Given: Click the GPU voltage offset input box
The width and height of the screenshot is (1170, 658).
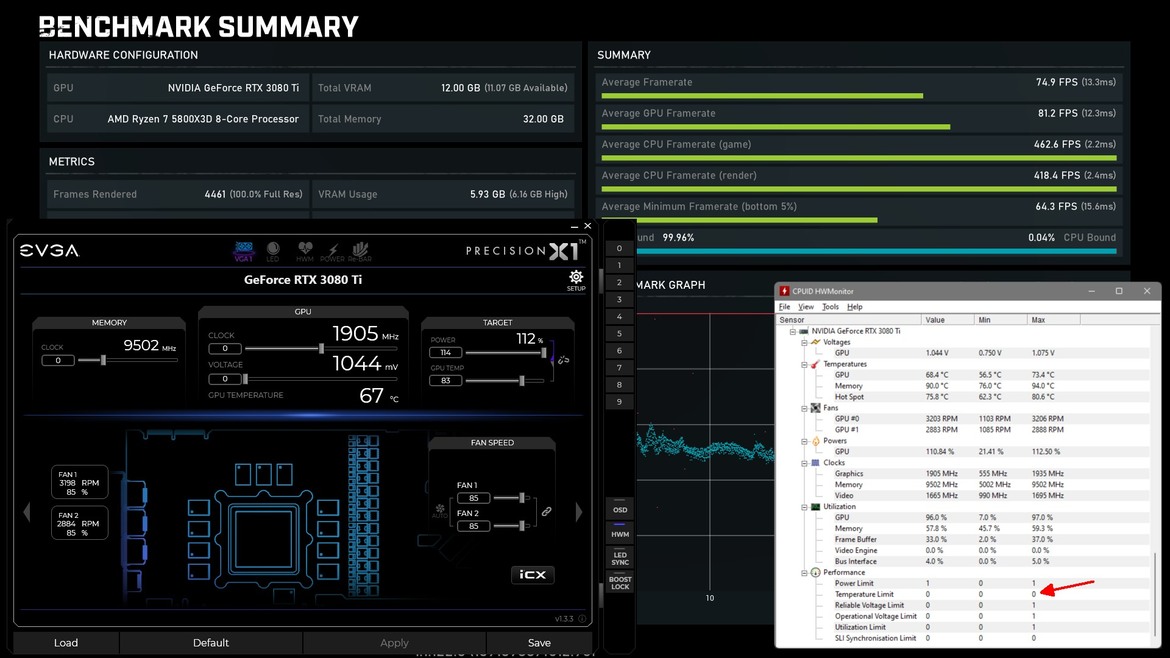Looking at the screenshot, I should pos(225,379).
